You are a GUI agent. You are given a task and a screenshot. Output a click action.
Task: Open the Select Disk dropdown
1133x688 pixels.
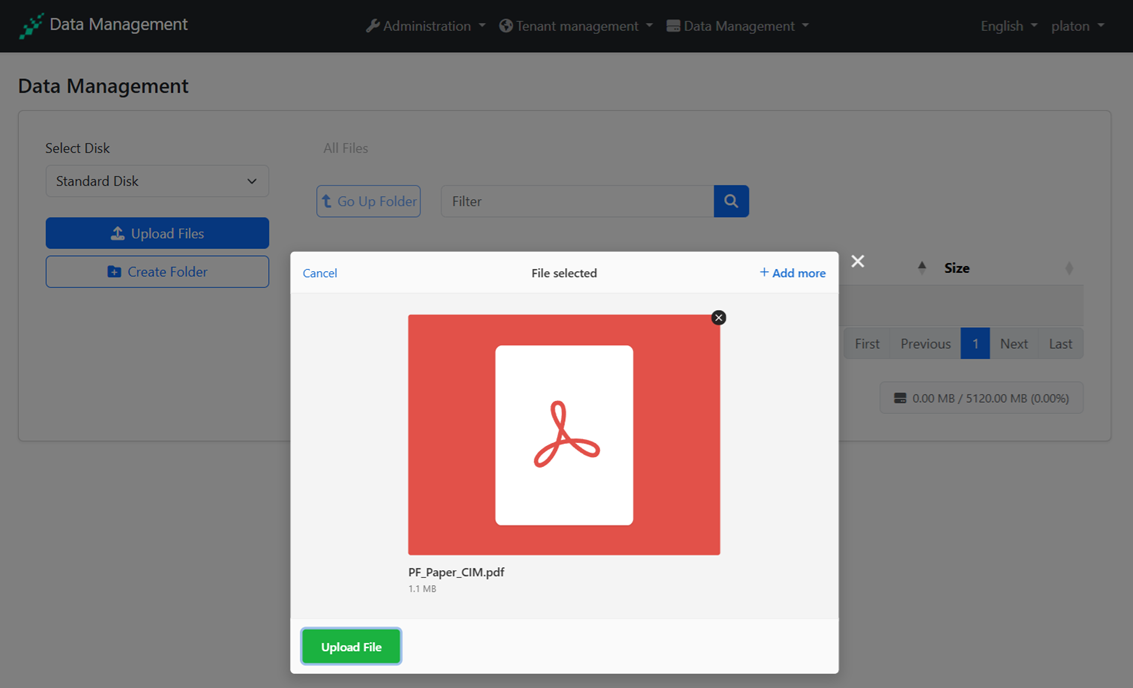point(157,181)
